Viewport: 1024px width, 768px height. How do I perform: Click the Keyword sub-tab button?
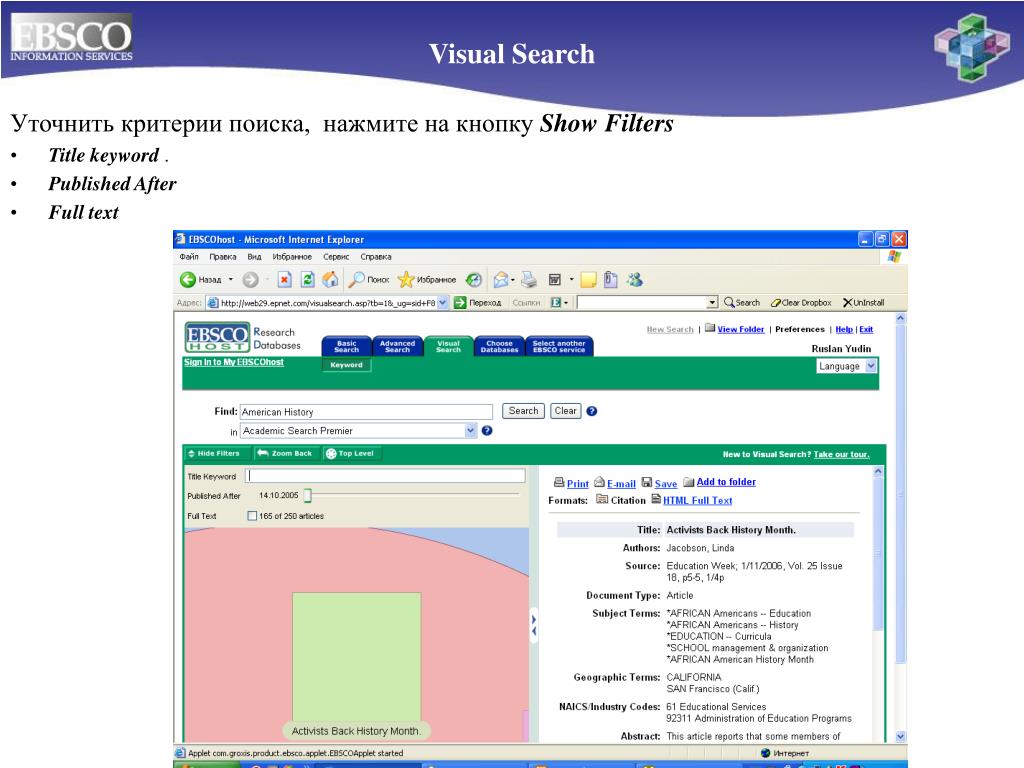(x=346, y=365)
